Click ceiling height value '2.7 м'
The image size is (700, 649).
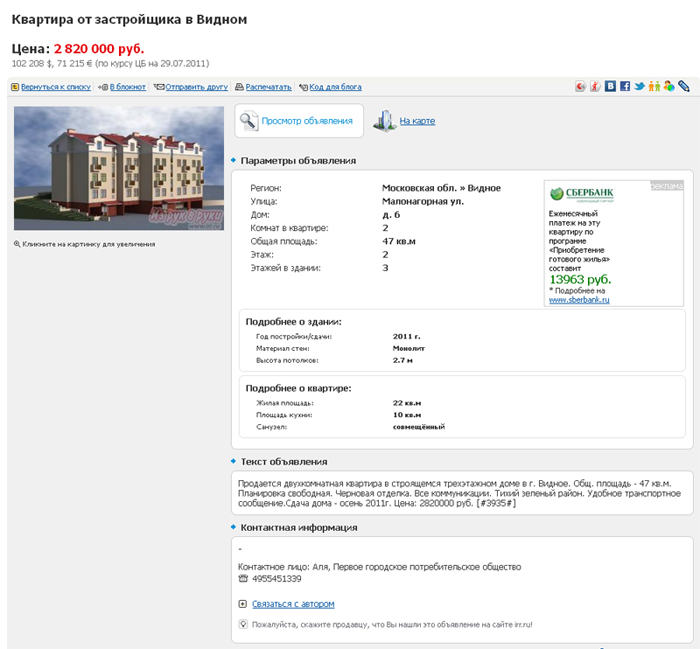pos(403,360)
